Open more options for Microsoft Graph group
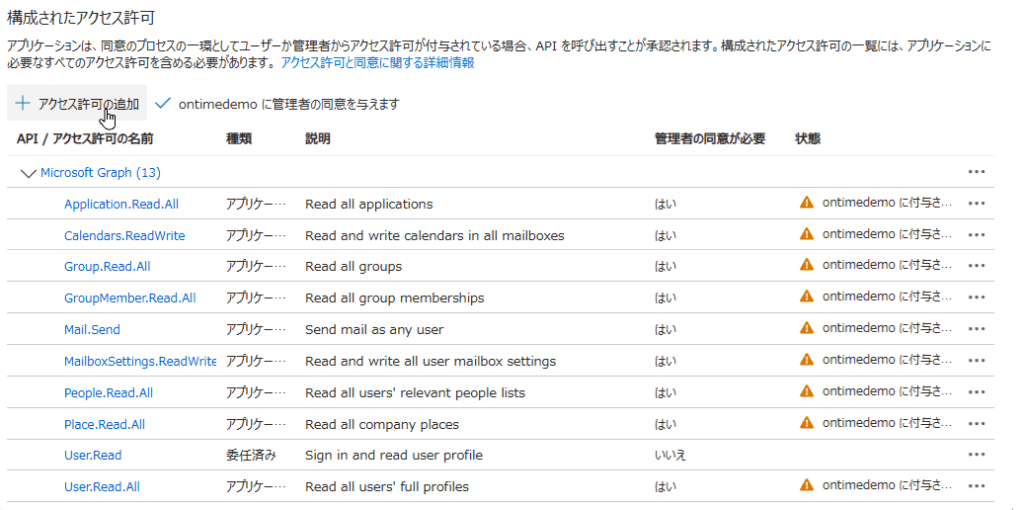 [x=976, y=172]
